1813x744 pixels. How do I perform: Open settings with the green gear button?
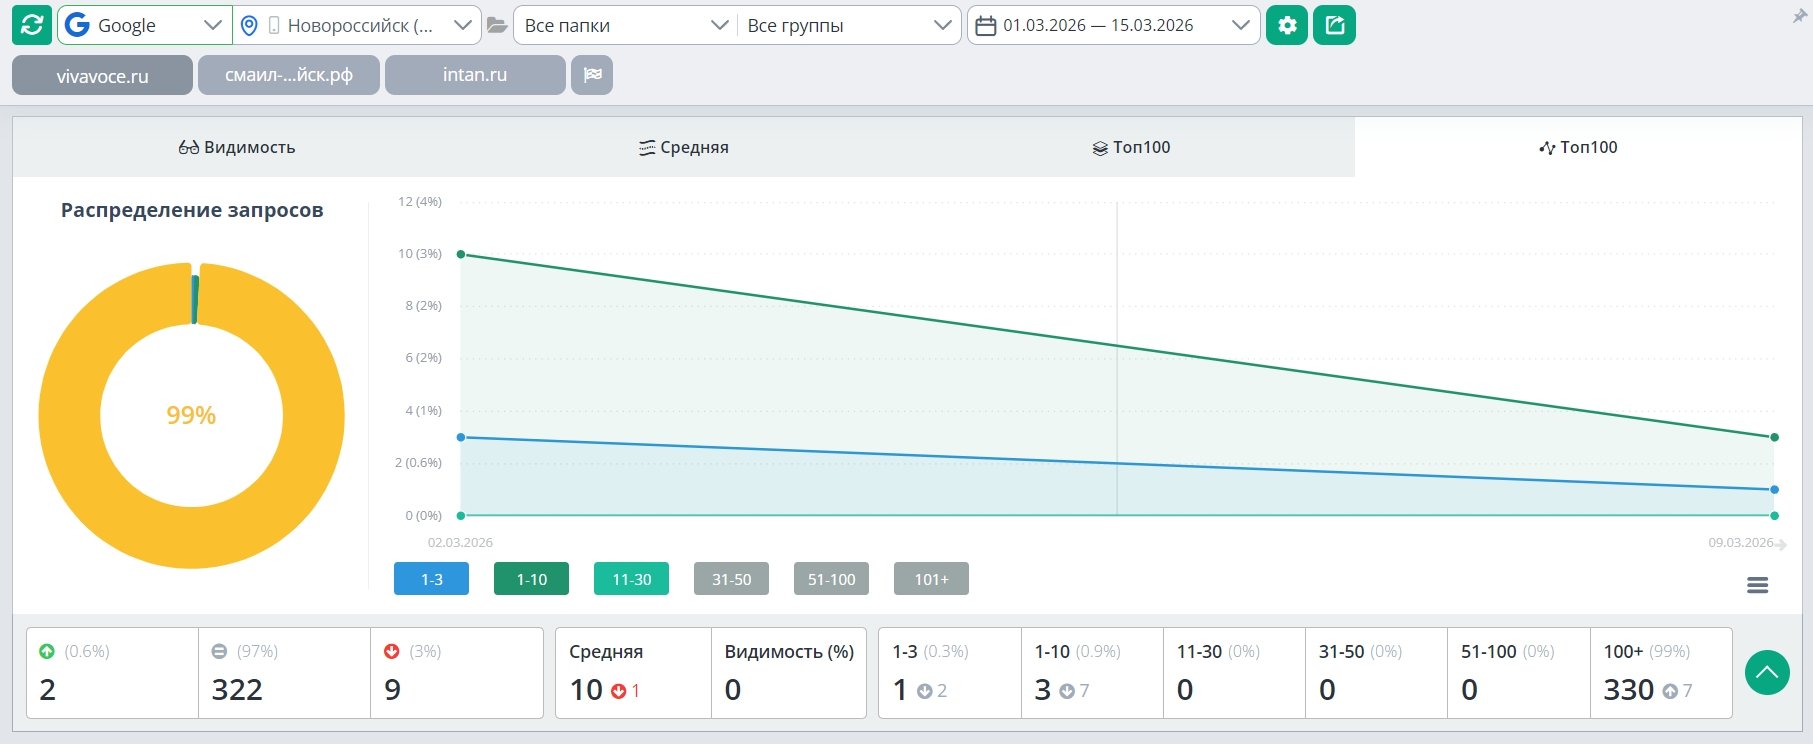tap(1287, 25)
